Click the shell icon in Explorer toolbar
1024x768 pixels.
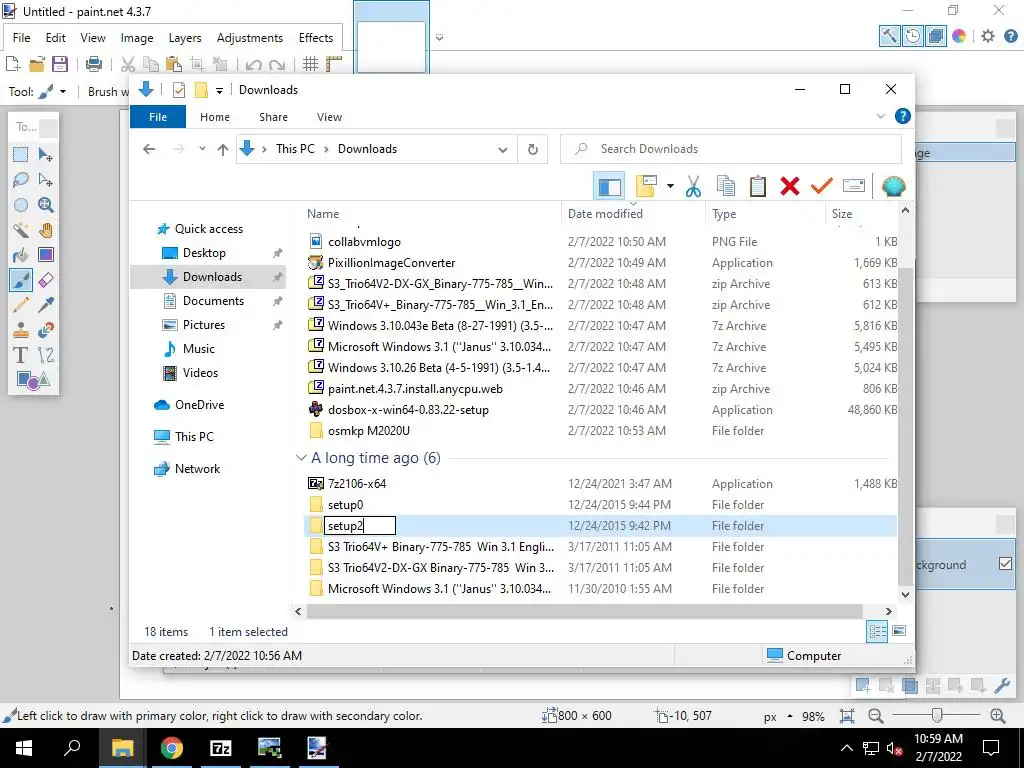coord(893,186)
